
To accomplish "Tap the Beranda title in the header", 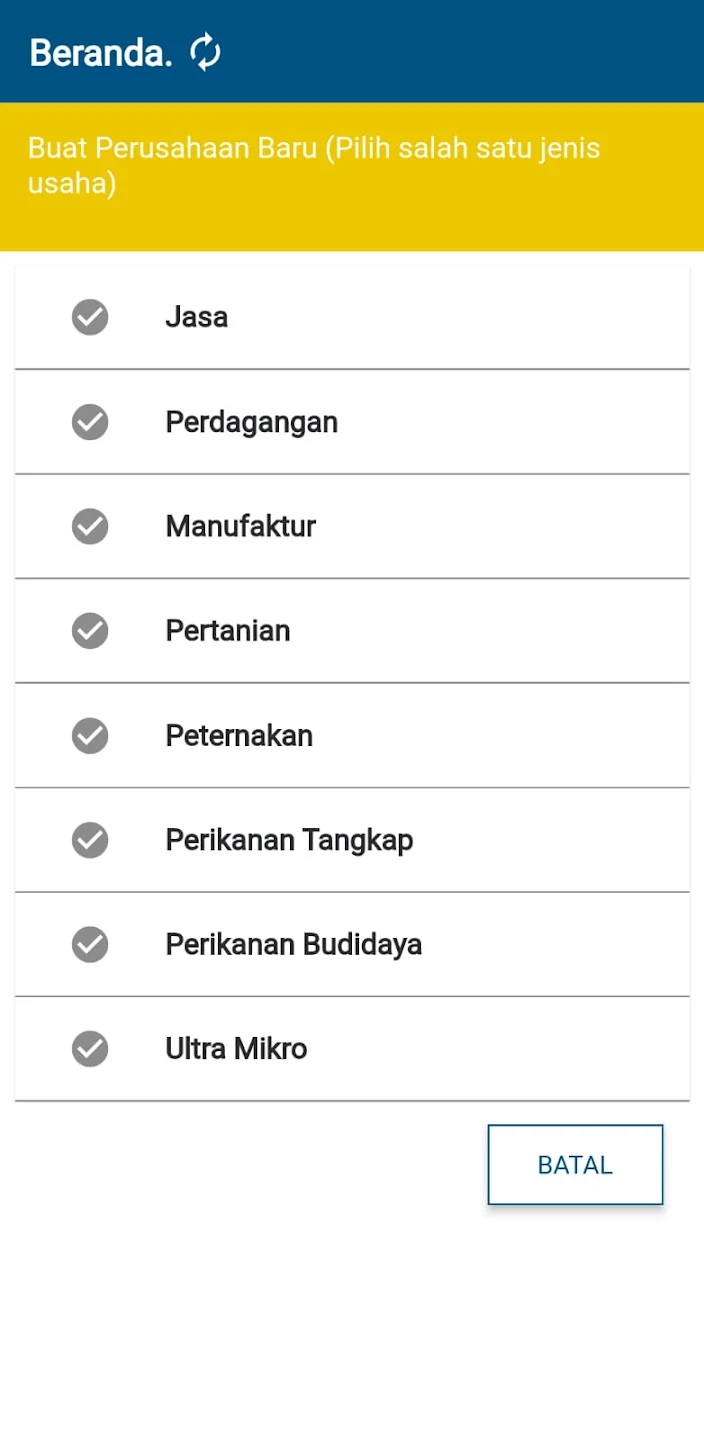I will pyautogui.click(x=99, y=52).
